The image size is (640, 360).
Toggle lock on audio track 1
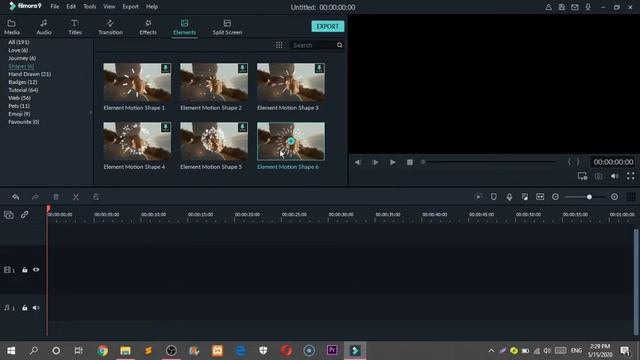pos(24,308)
